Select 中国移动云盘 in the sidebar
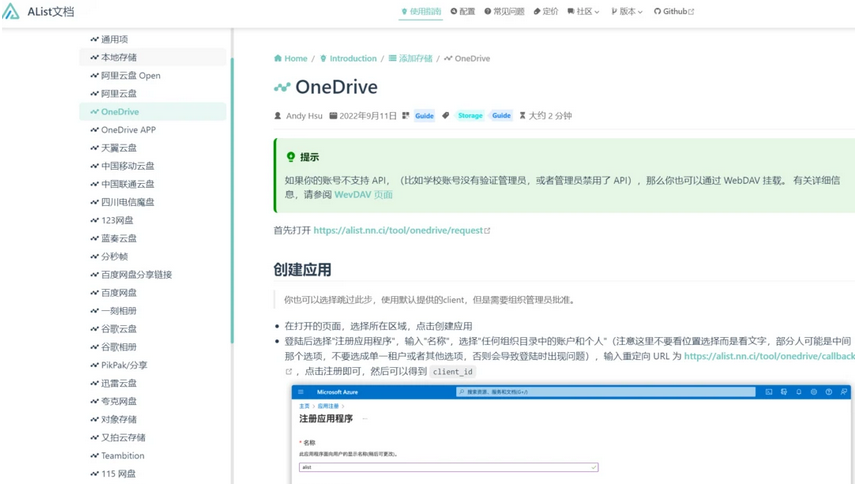Image resolution: width=857 pixels, height=484 pixels. pyautogui.click(x=152, y=166)
